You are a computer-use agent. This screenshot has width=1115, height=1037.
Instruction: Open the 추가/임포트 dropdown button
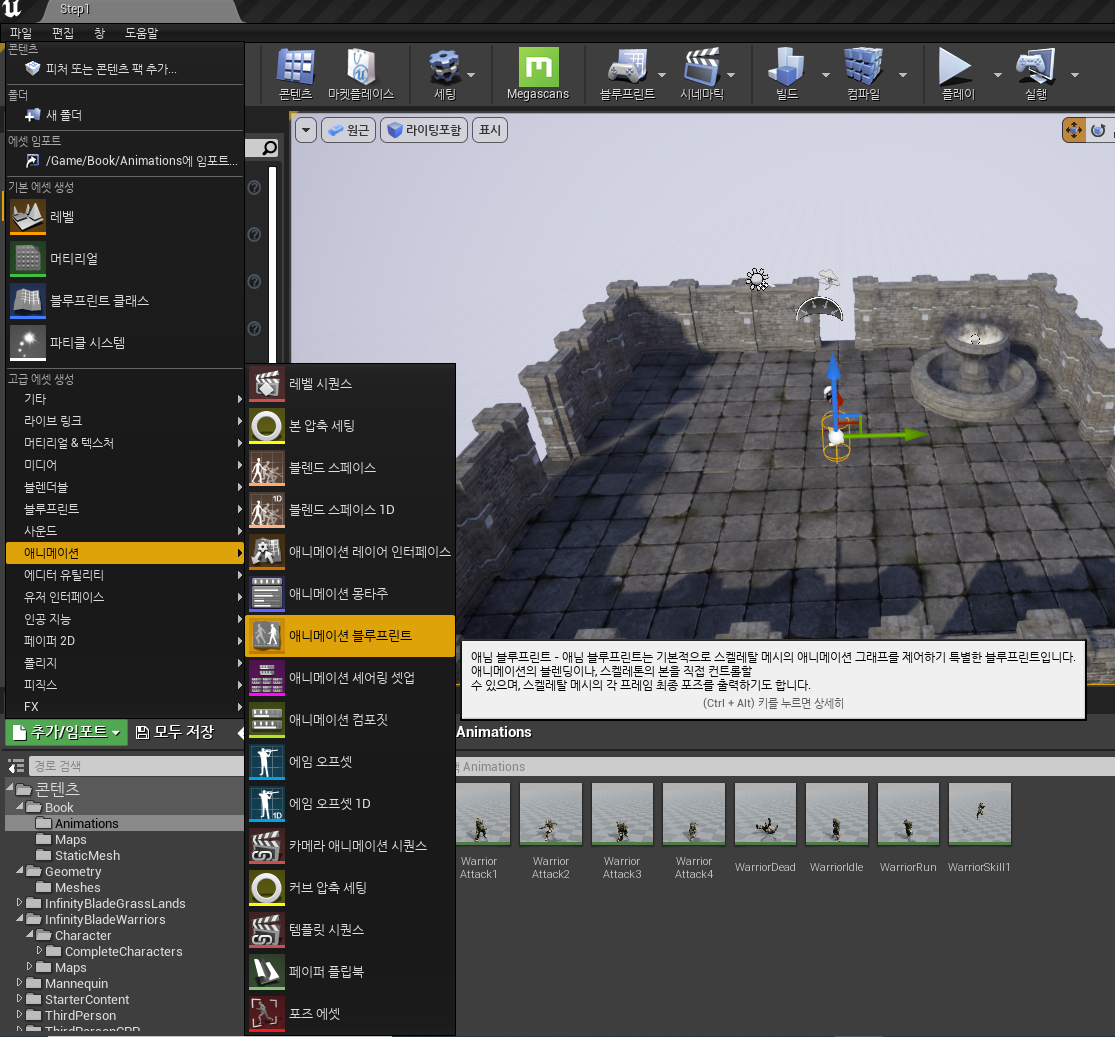[x=67, y=733]
